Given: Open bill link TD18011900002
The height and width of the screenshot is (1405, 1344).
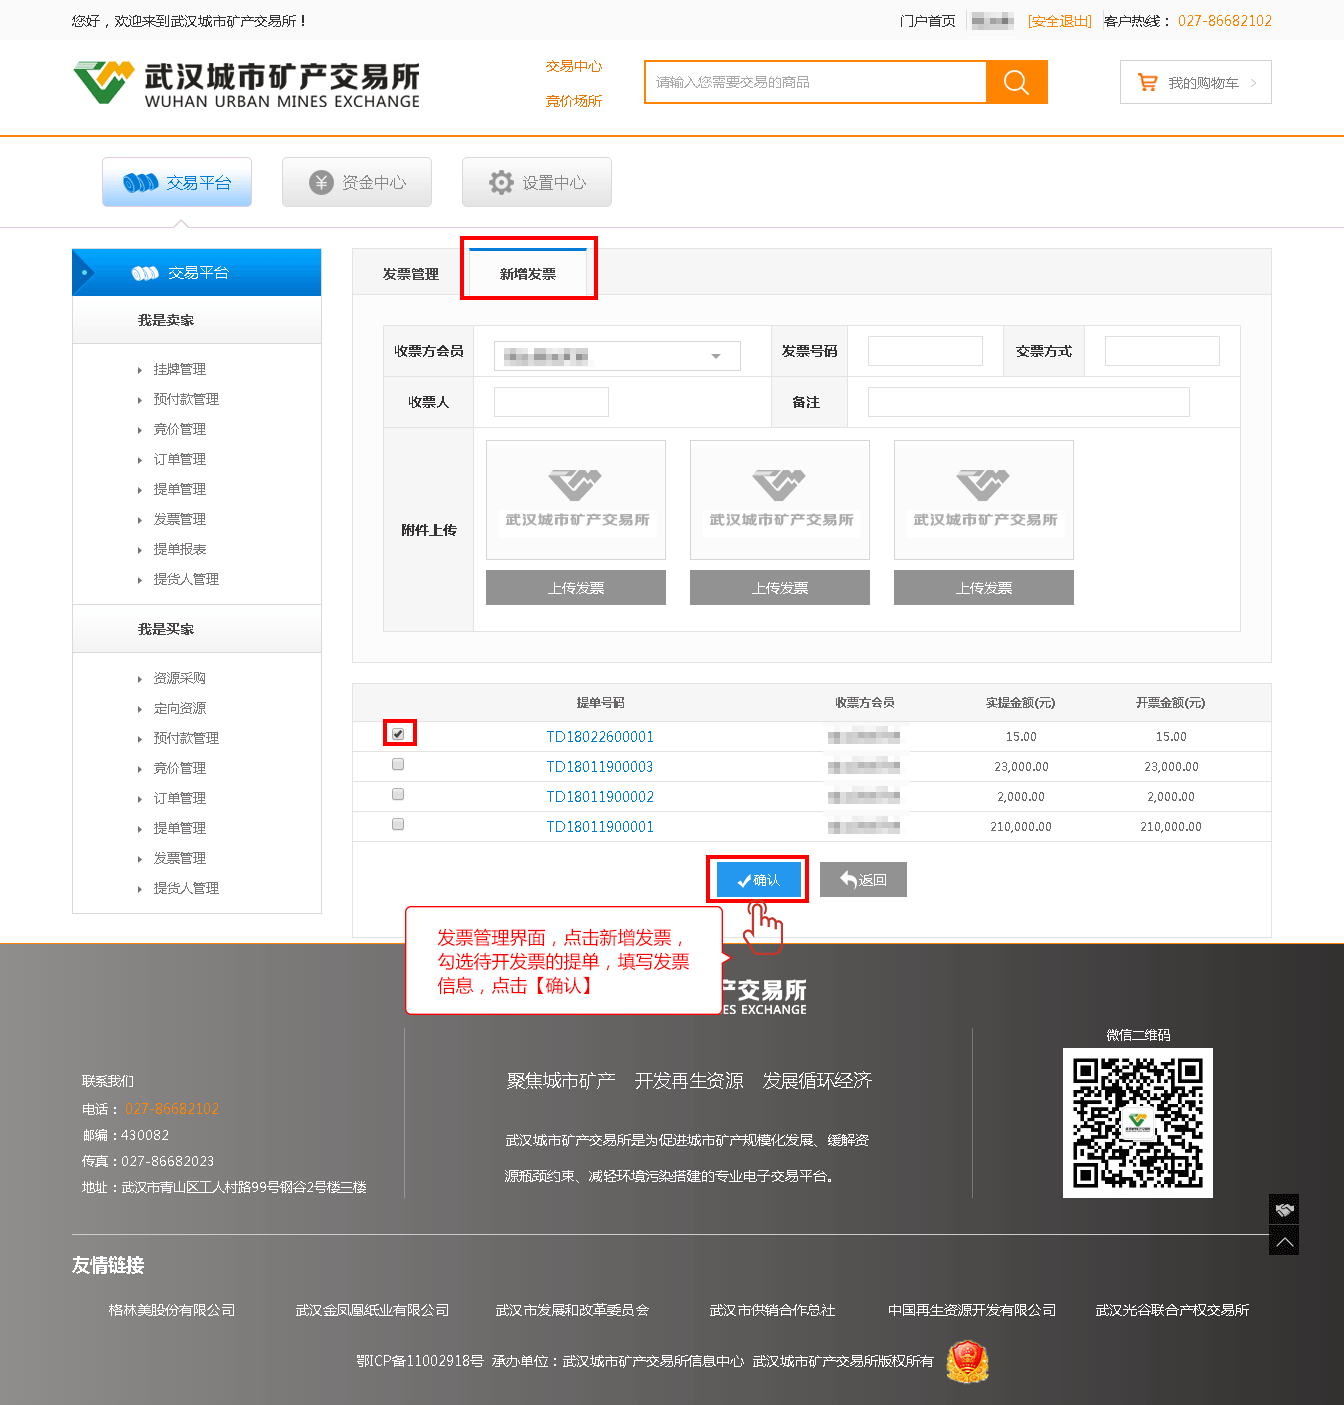Looking at the screenshot, I should tap(600, 797).
